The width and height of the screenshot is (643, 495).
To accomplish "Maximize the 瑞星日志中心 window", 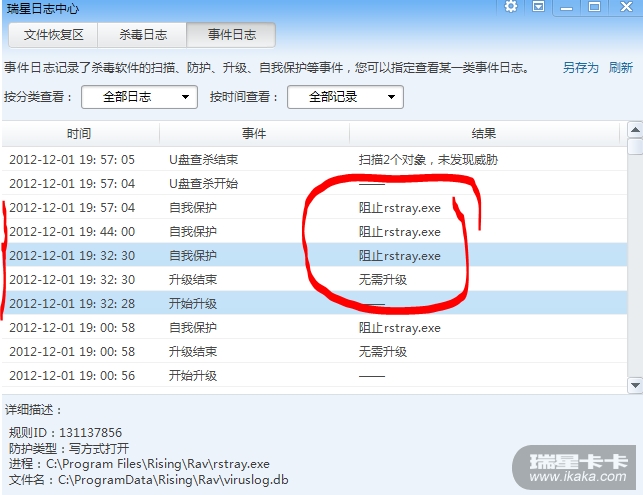I will (594, 7).
